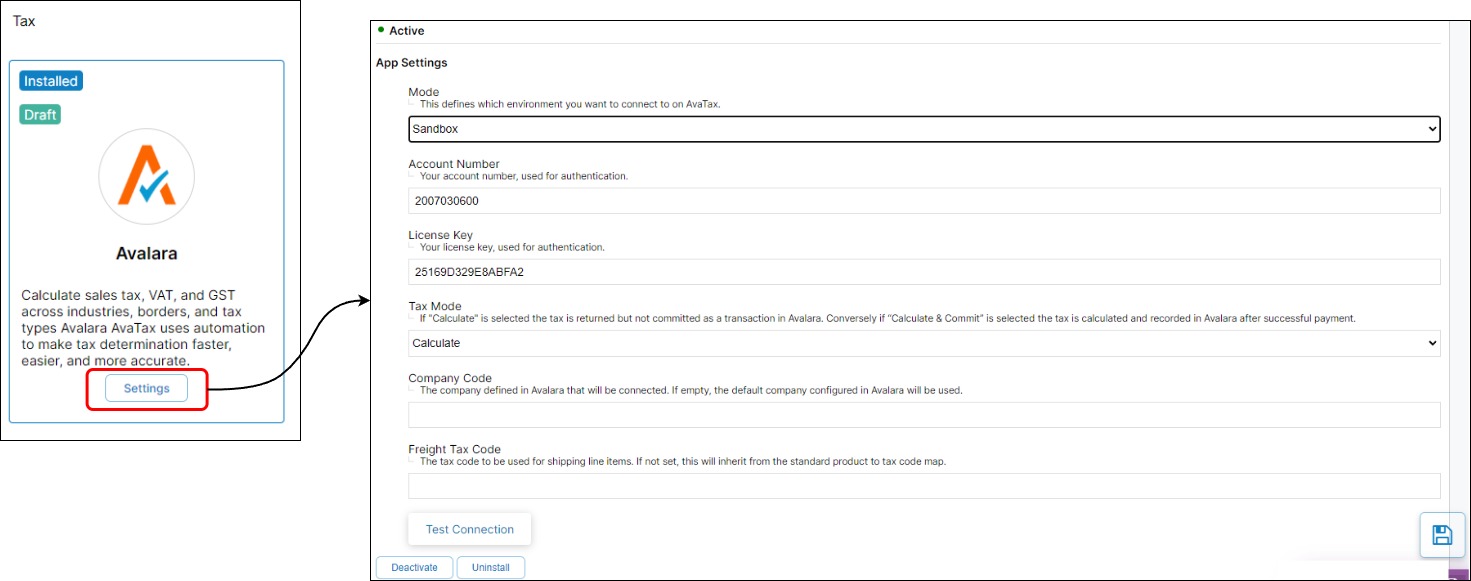Deactivate the Avalara app
This screenshot has width=1471, height=581.
[414, 567]
